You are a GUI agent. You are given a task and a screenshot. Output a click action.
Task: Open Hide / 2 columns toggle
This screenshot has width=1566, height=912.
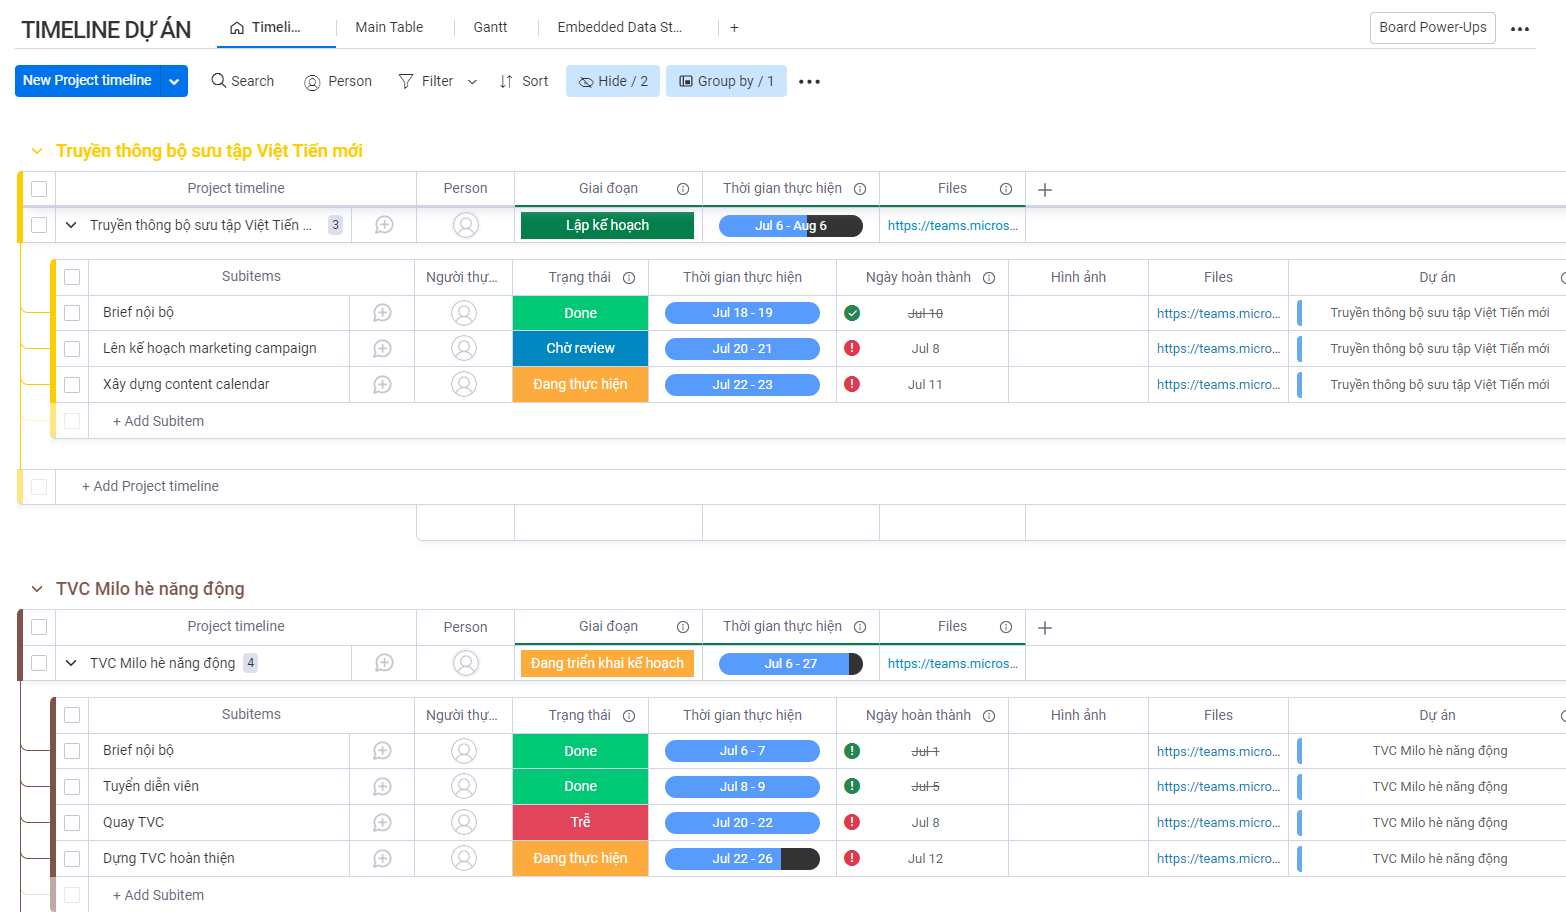(x=612, y=81)
